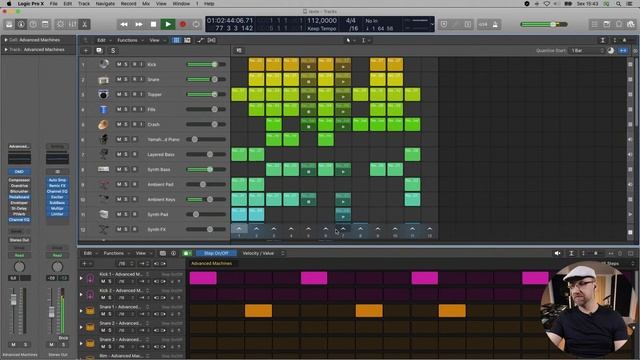The width and height of the screenshot is (640, 360).
Task: Open the Note Pads icon
Action: point(607,24)
